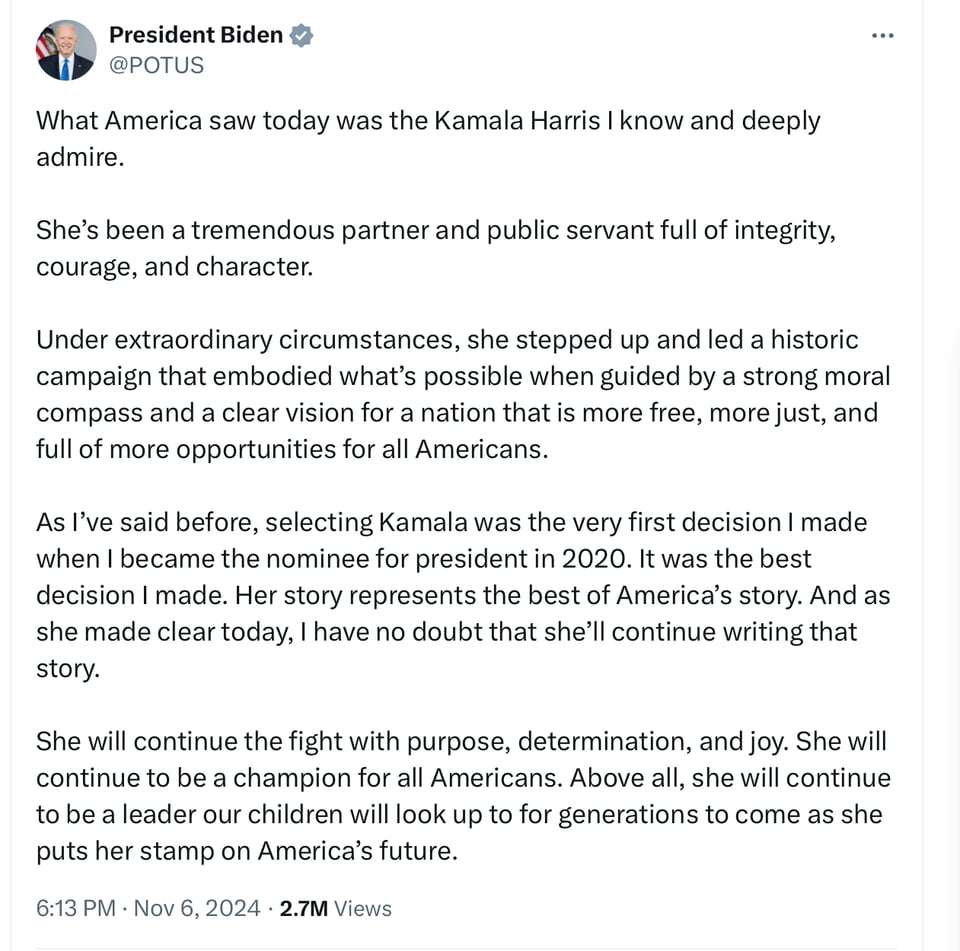This screenshot has width=960, height=951.
Task: Click the Nov 6, 2024 date
Action: coord(197,908)
